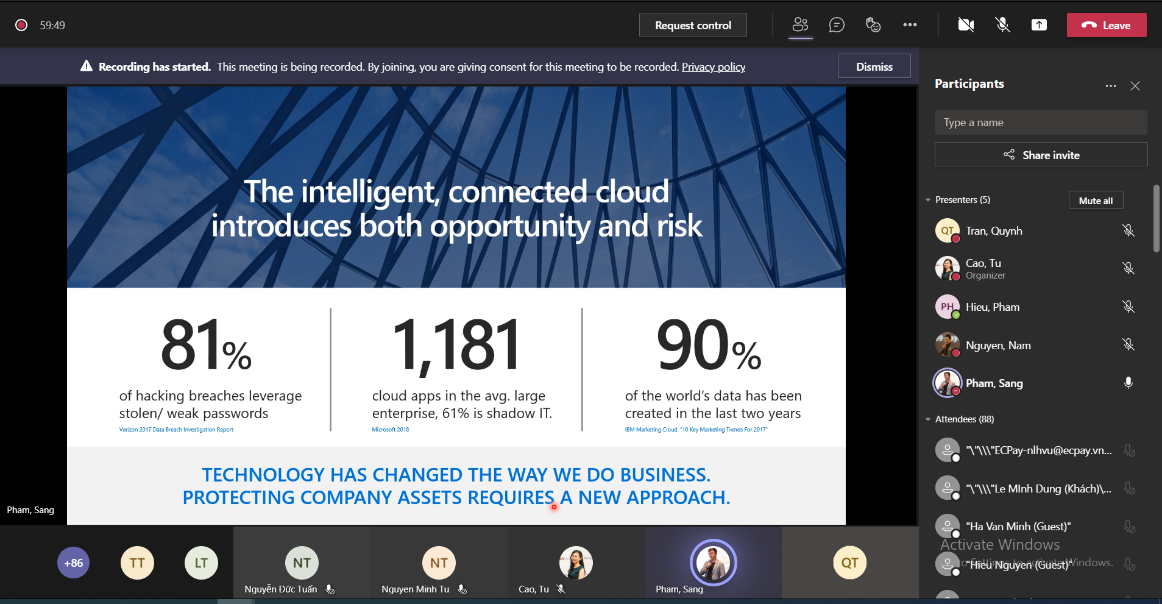The width and height of the screenshot is (1162, 604).
Task: Click the Ha Van Minh (Guest) avatar
Action: click(x=947, y=526)
